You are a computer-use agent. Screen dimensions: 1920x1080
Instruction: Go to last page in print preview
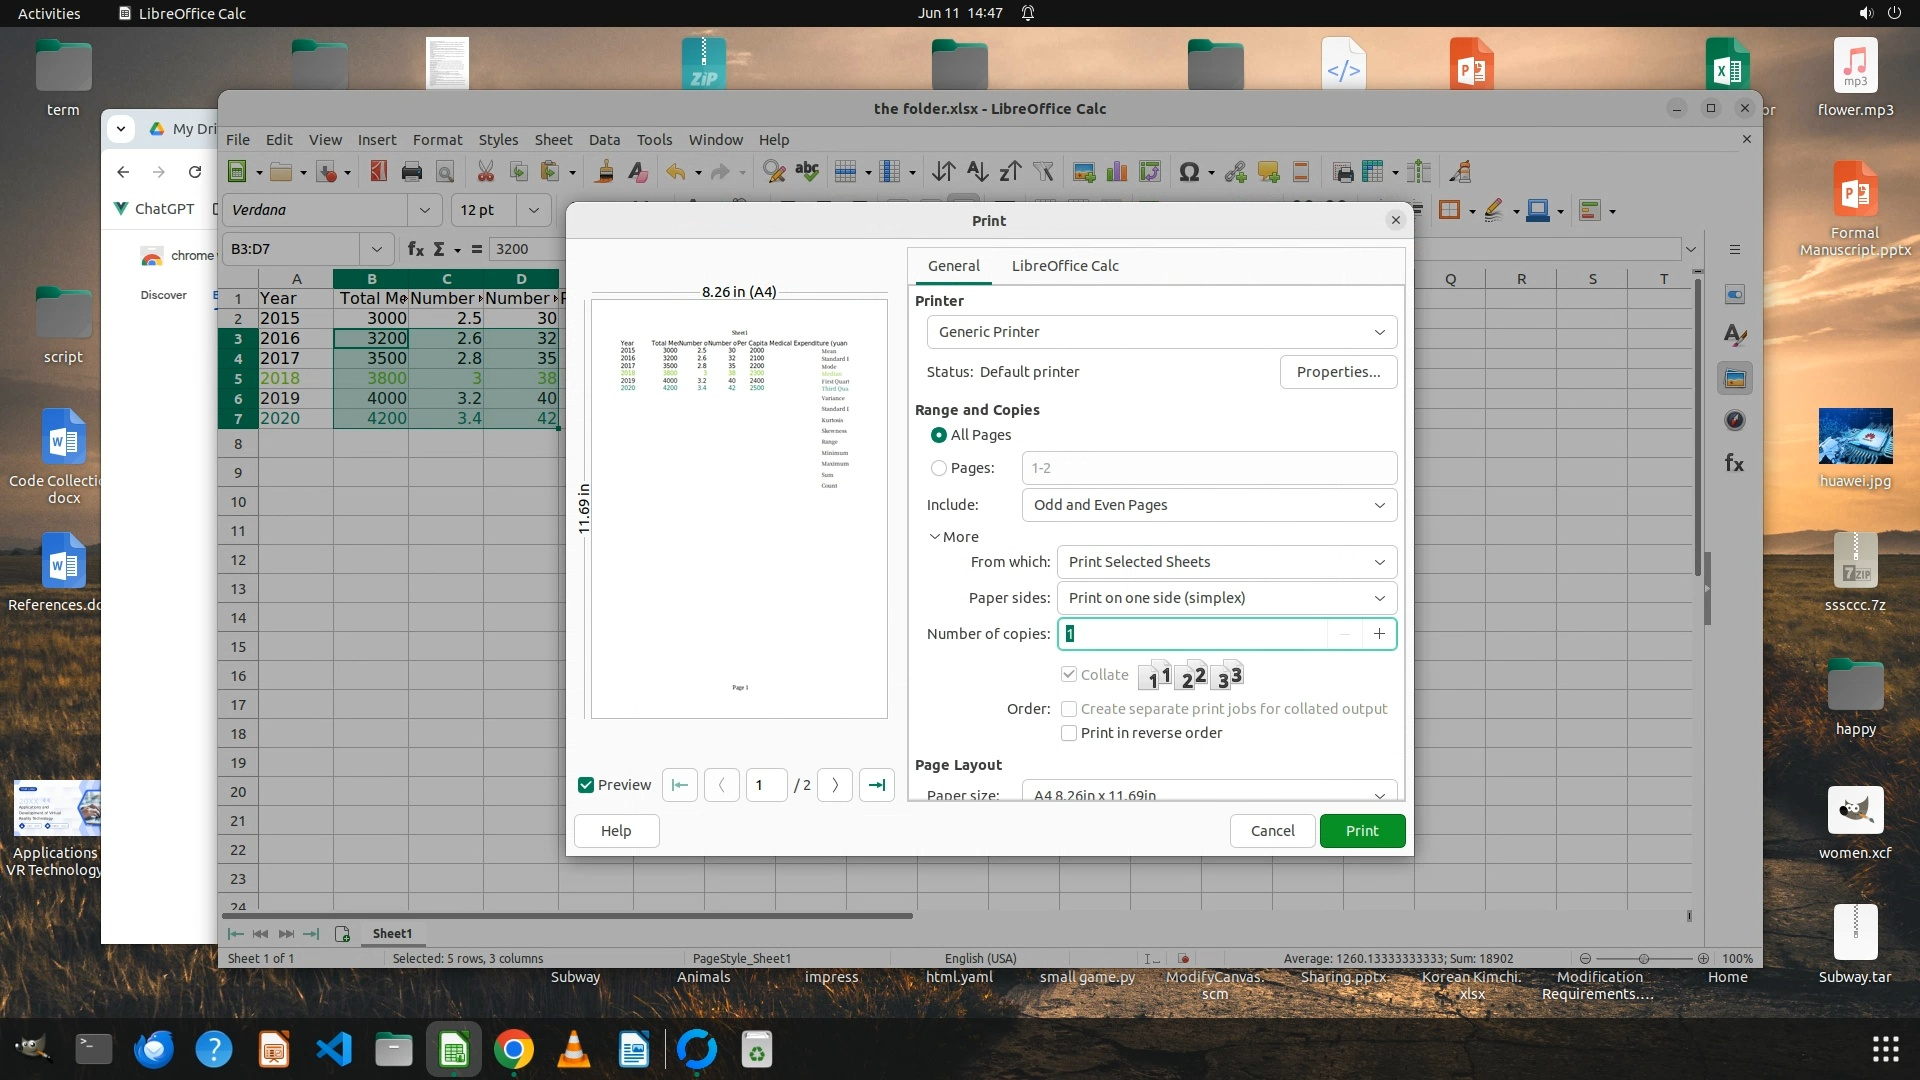pos(877,785)
